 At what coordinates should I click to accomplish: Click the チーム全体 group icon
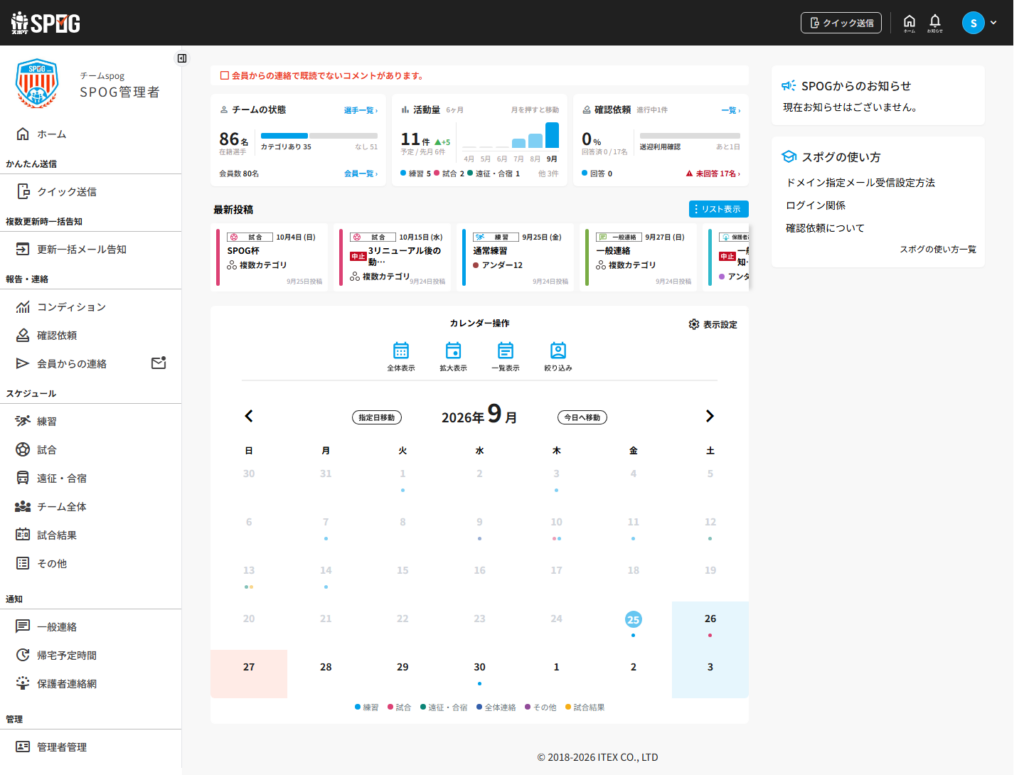click(23, 506)
